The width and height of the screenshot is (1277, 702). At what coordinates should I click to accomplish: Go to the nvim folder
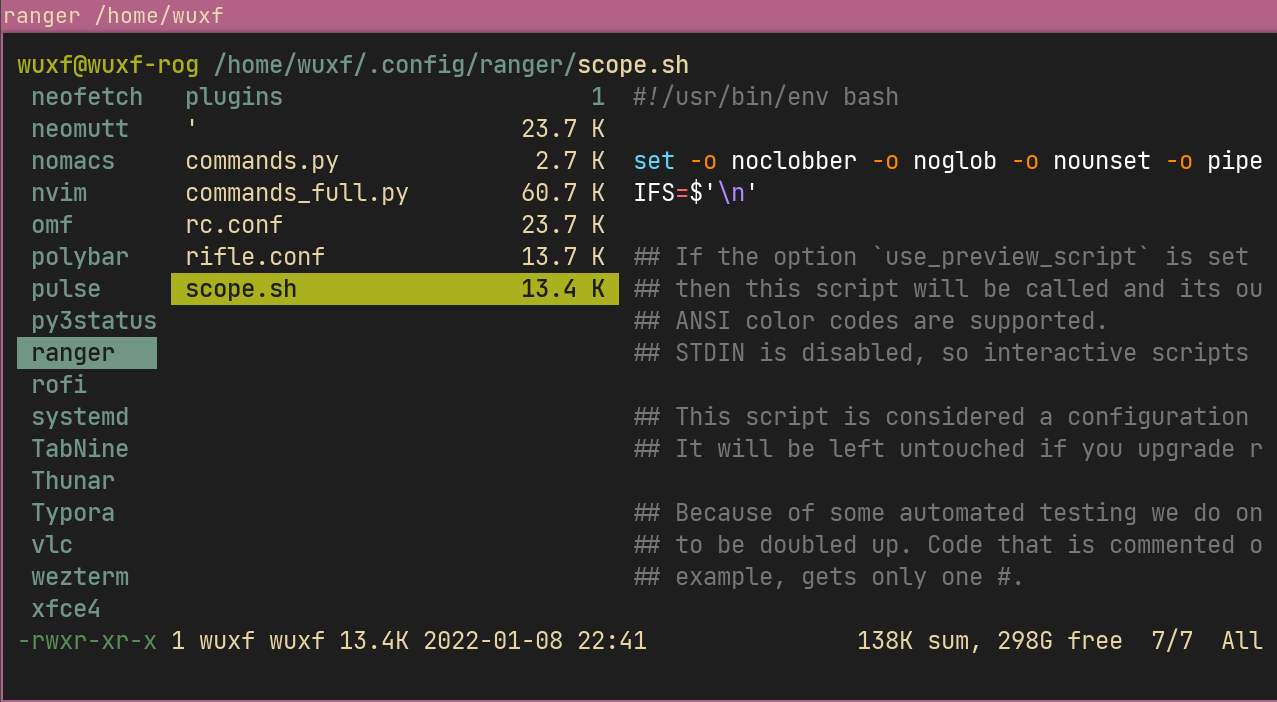(x=59, y=193)
